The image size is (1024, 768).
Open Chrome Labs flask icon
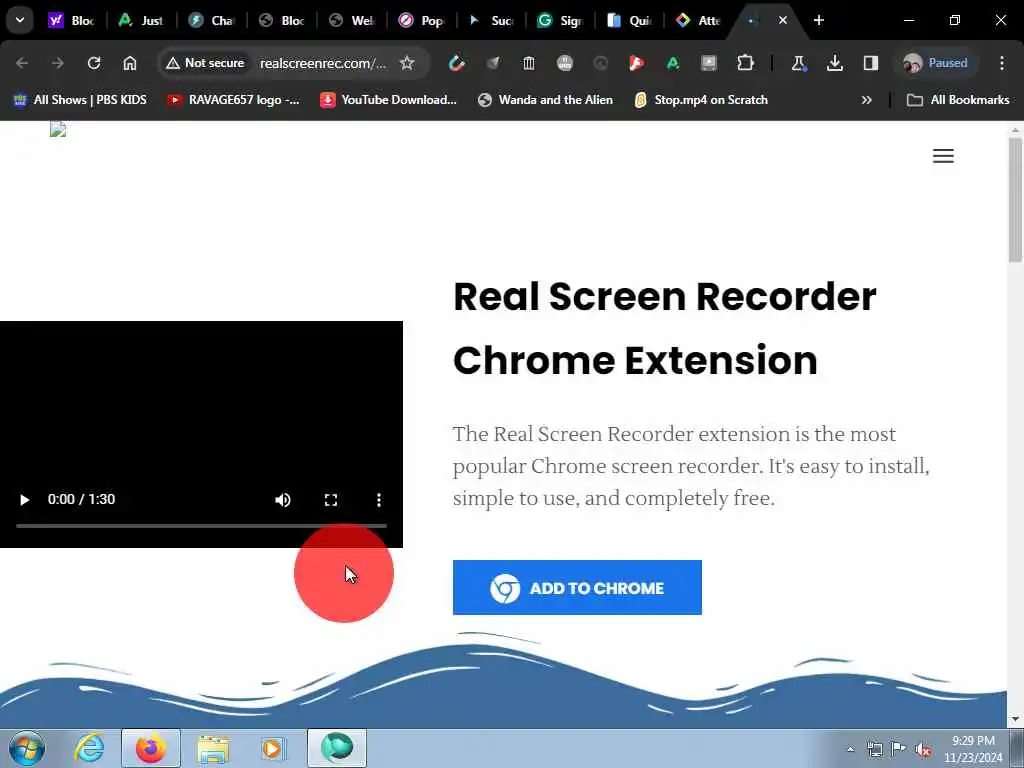(798, 63)
